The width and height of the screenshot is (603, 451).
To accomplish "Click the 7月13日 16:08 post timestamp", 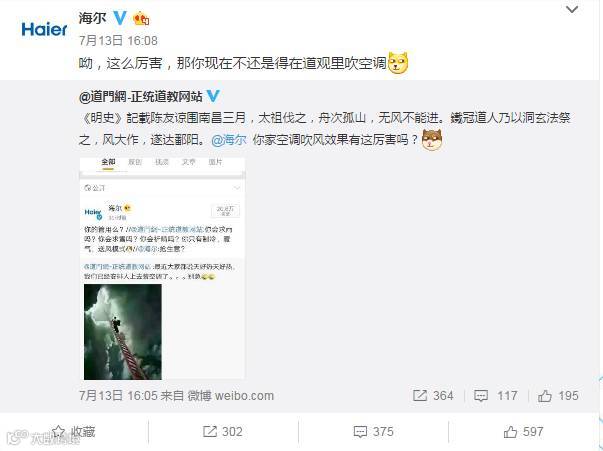I will tap(118, 40).
